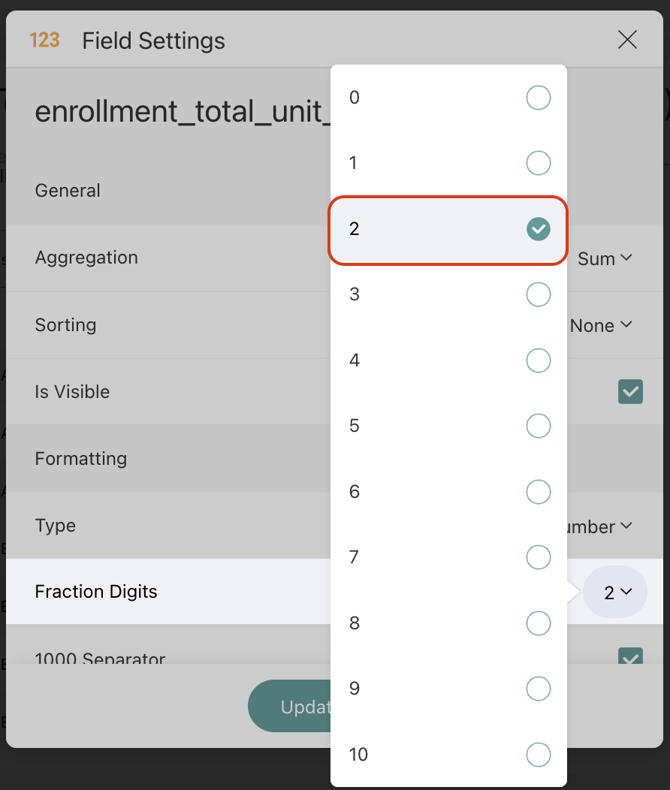The image size is (670, 790).
Task: Toggle the 1000 Separator checkbox
Action: point(630,657)
